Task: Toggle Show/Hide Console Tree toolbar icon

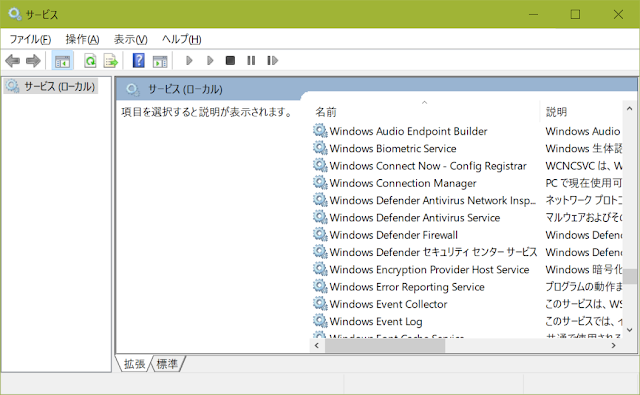Action: point(62,61)
